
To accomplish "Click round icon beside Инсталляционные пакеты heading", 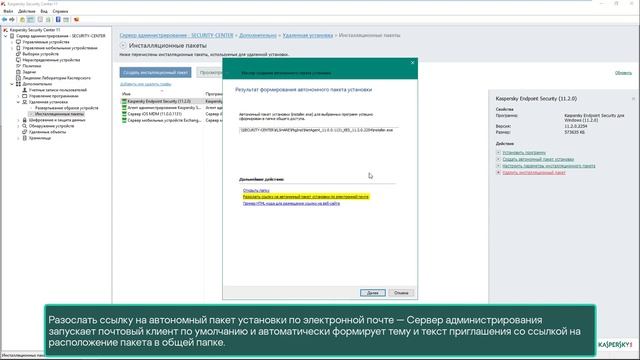I will tap(123, 45).
